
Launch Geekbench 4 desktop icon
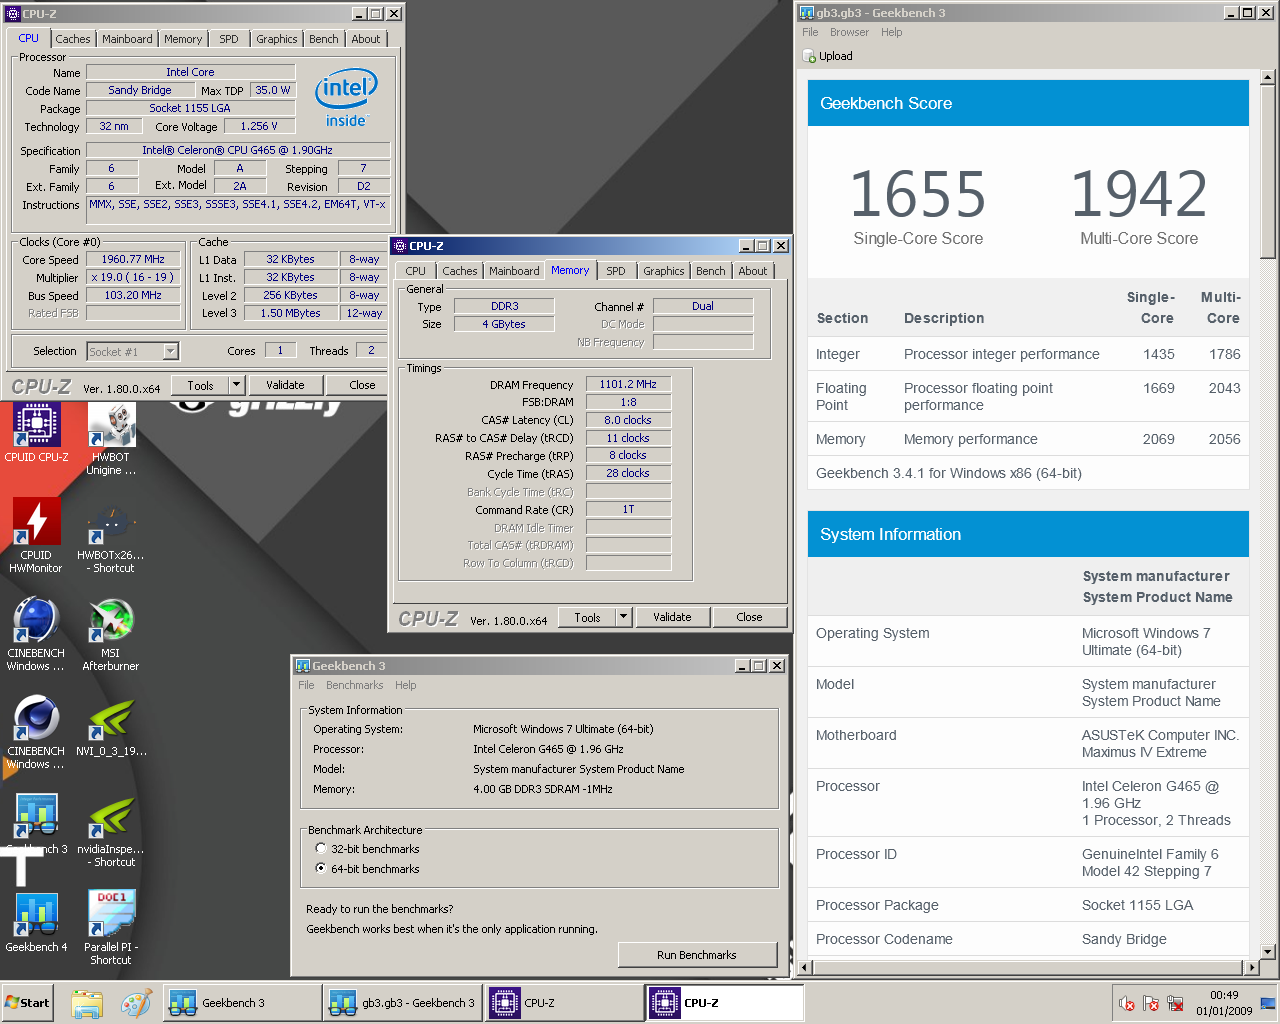(x=36, y=922)
